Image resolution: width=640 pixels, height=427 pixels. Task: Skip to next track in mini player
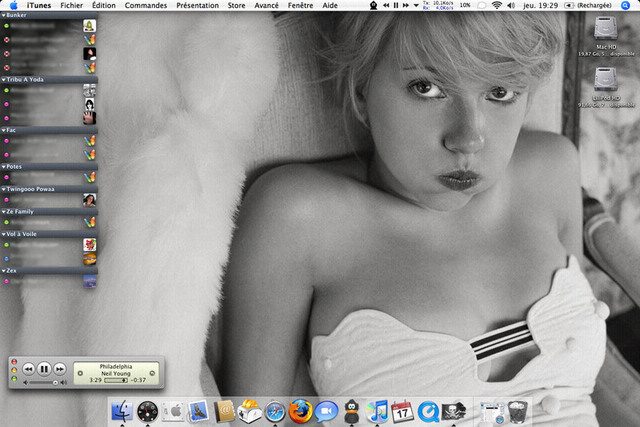point(60,369)
